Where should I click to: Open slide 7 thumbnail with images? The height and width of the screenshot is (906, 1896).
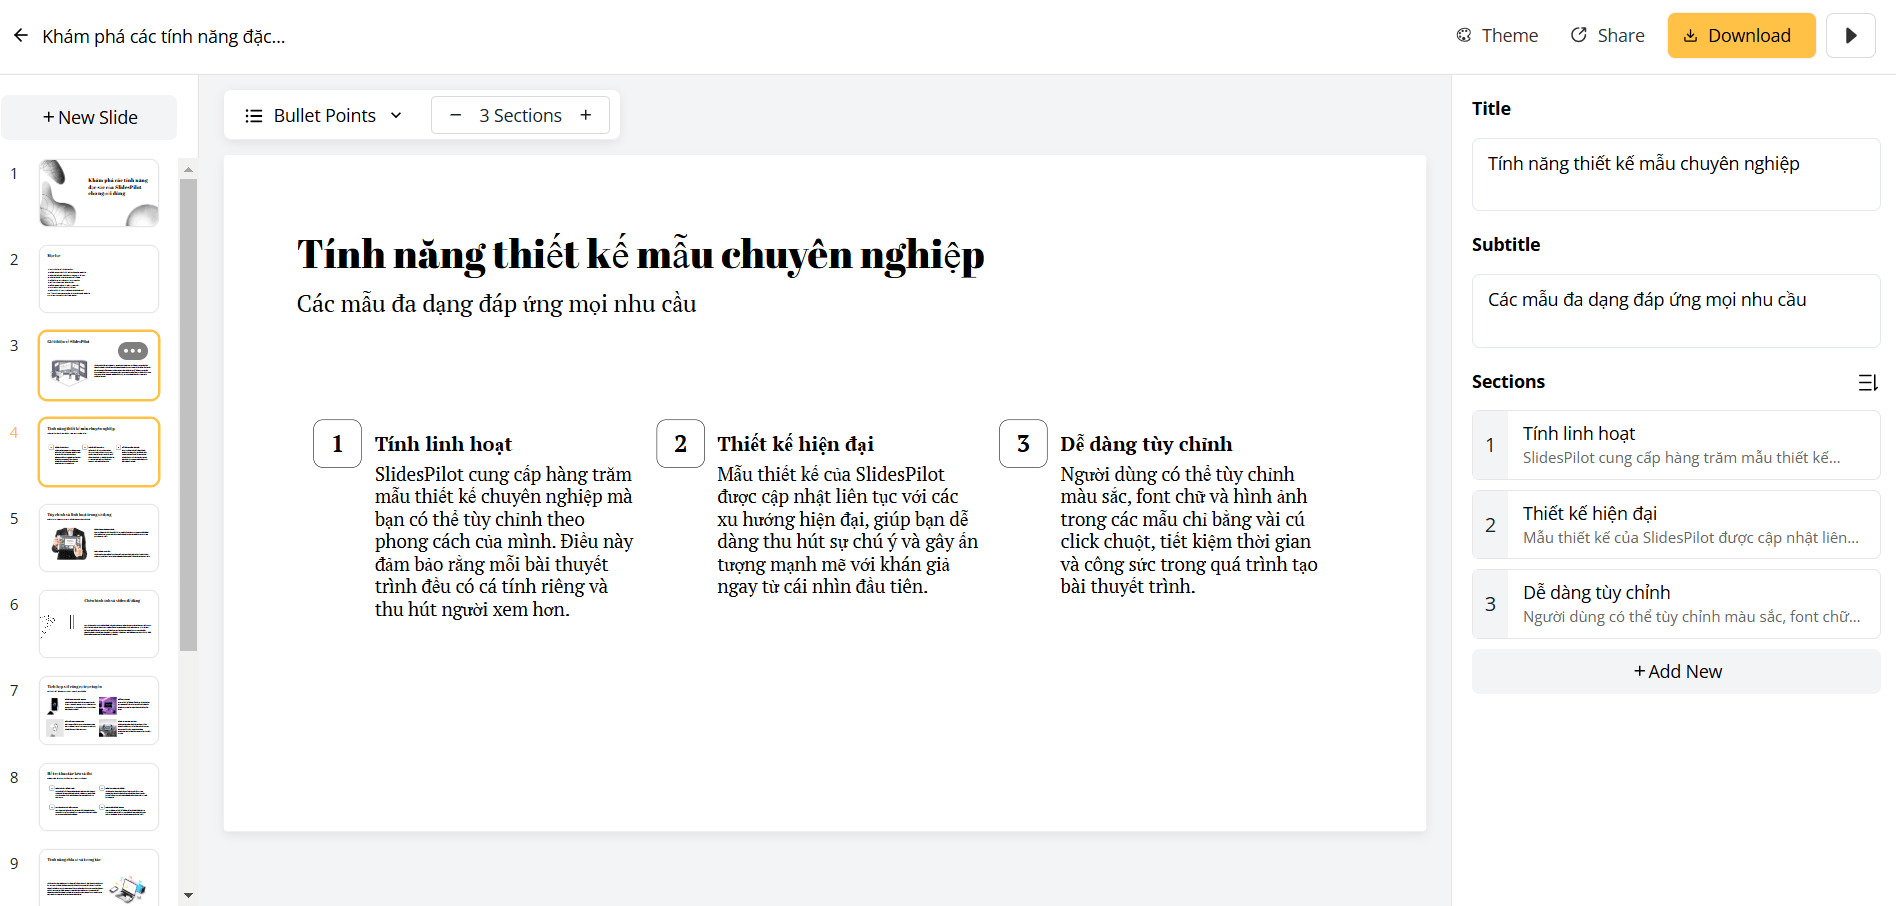point(99,711)
